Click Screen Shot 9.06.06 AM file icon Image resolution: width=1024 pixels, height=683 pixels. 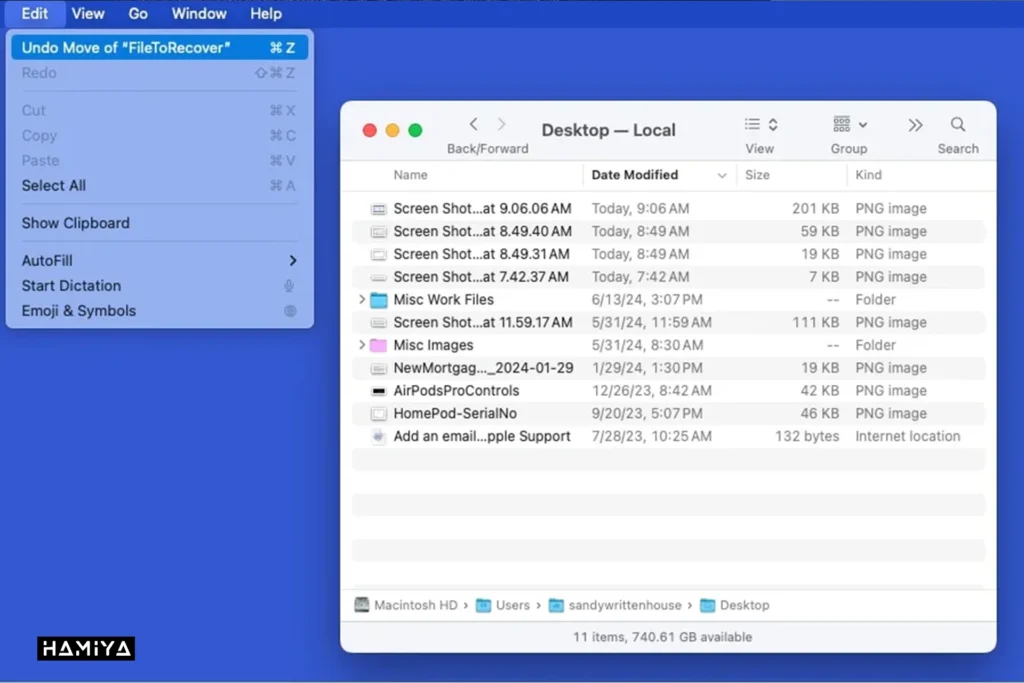tap(379, 209)
